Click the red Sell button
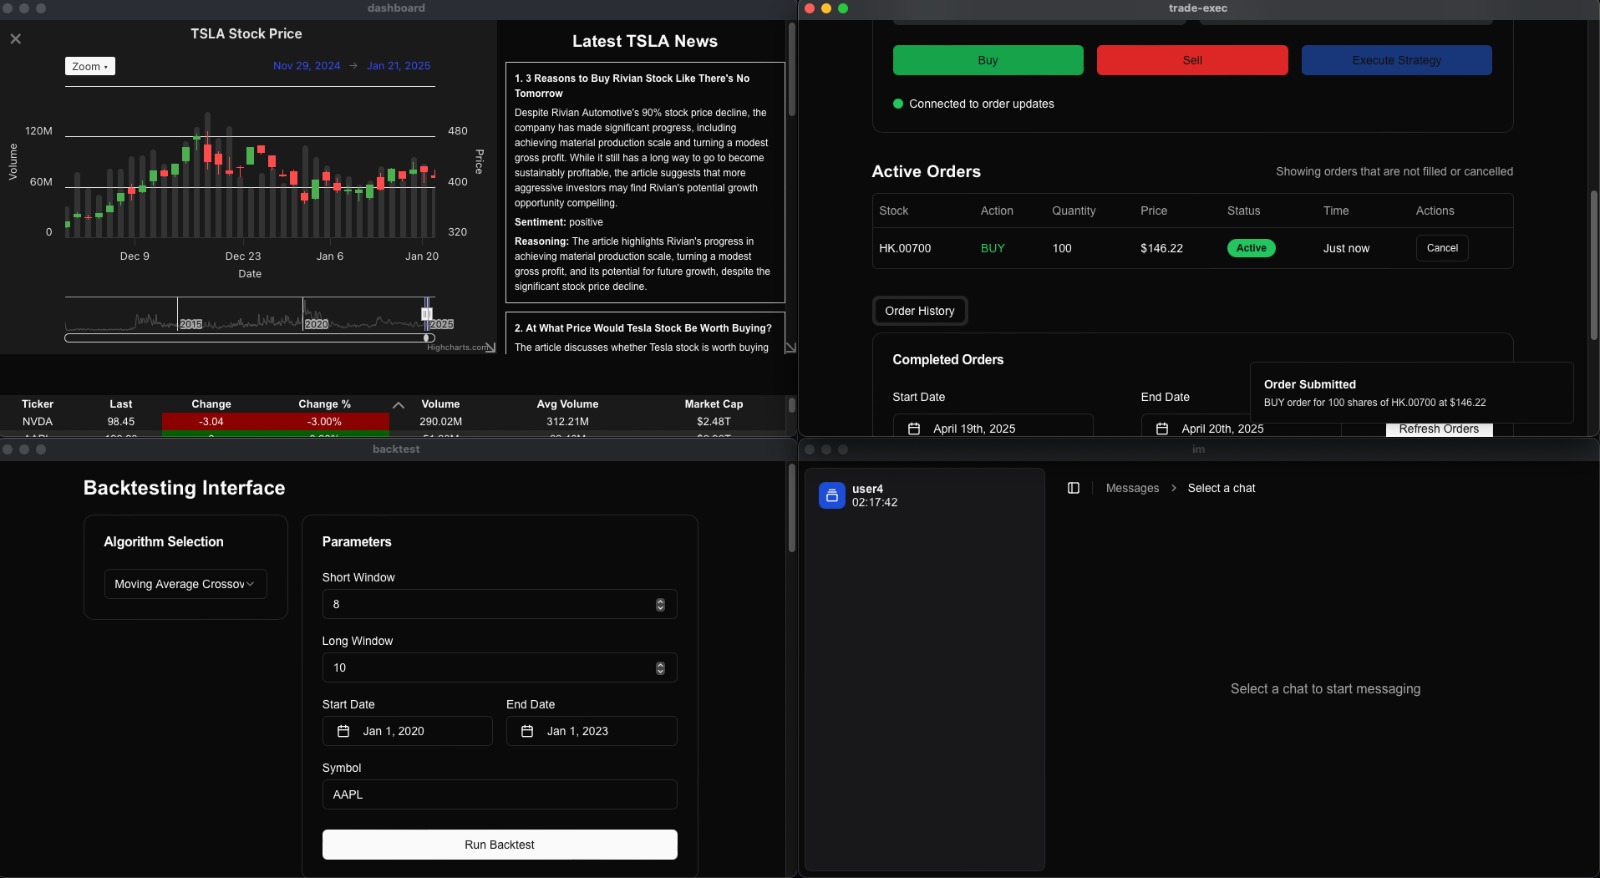The image size is (1600, 878). (x=1192, y=60)
